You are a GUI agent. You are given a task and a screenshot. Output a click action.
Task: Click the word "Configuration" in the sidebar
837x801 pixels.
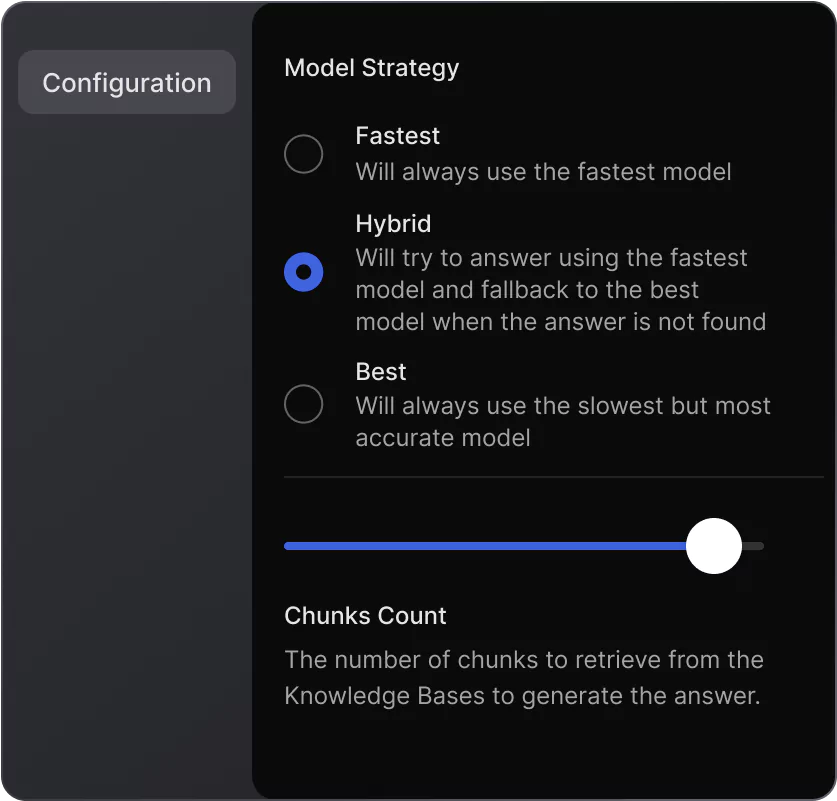(127, 82)
